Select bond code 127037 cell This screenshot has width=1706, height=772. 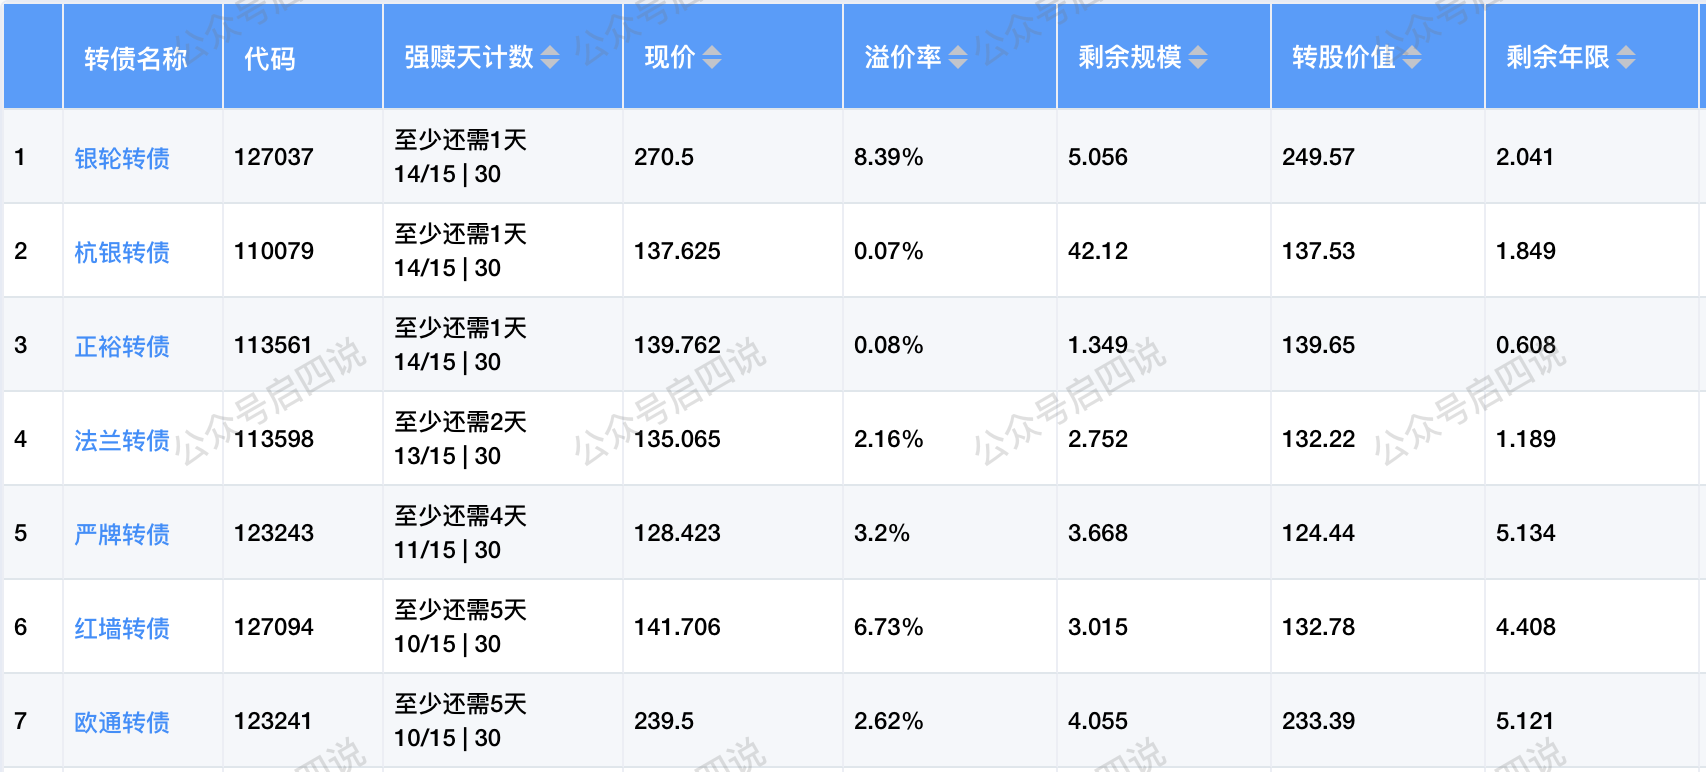click(x=274, y=157)
